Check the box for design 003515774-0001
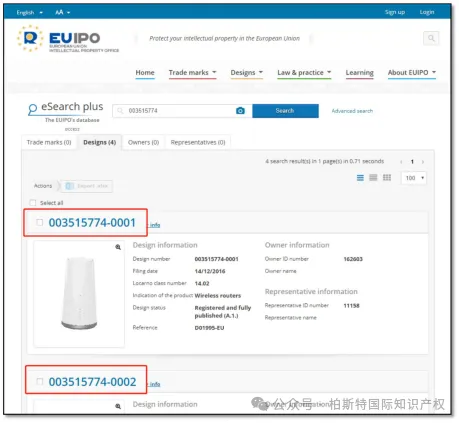 [40, 222]
